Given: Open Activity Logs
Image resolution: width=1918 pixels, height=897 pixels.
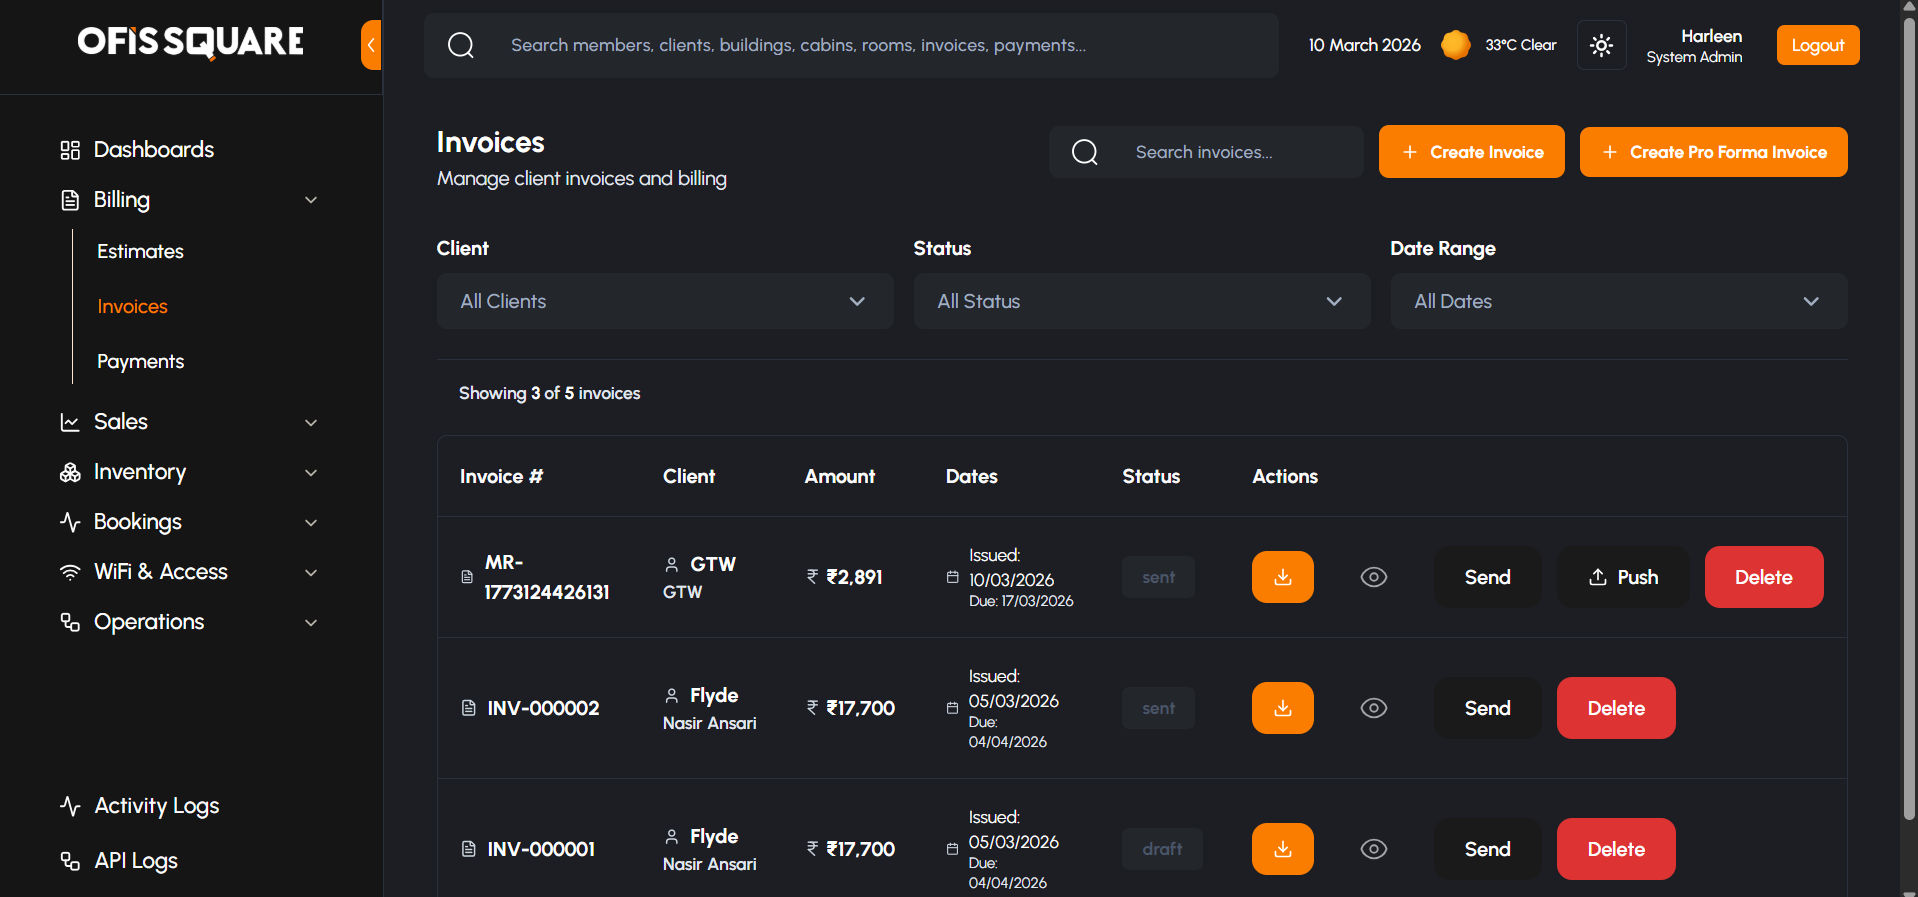Looking at the screenshot, I should pyautogui.click(x=156, y=806).
